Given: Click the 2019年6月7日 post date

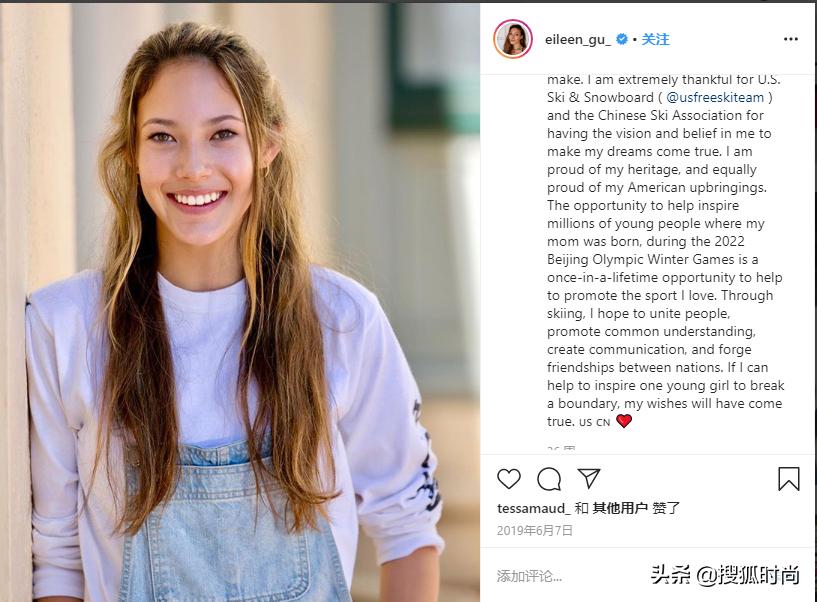Looking at the screenshot, I should (x=535, y=531).
